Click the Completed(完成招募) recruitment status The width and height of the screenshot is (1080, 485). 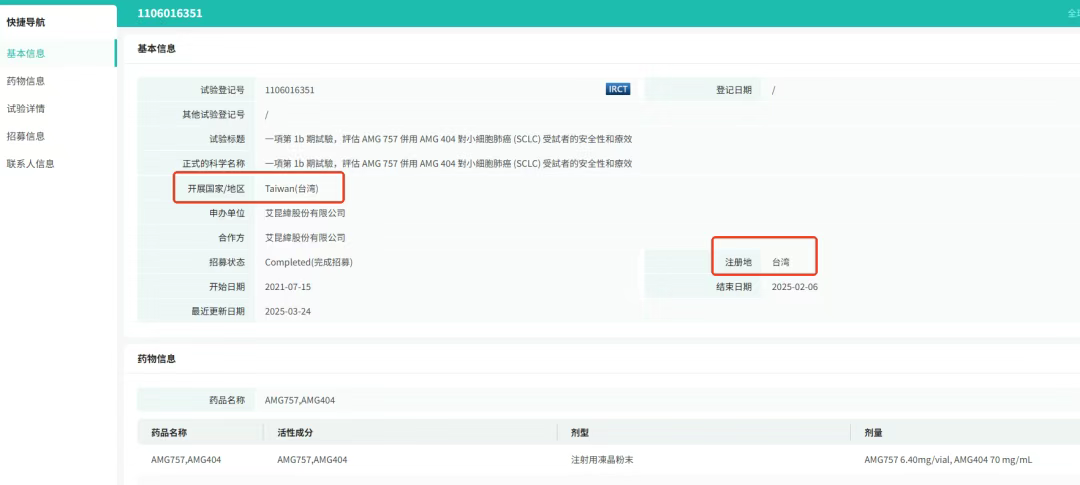click(x=309, y=262)
